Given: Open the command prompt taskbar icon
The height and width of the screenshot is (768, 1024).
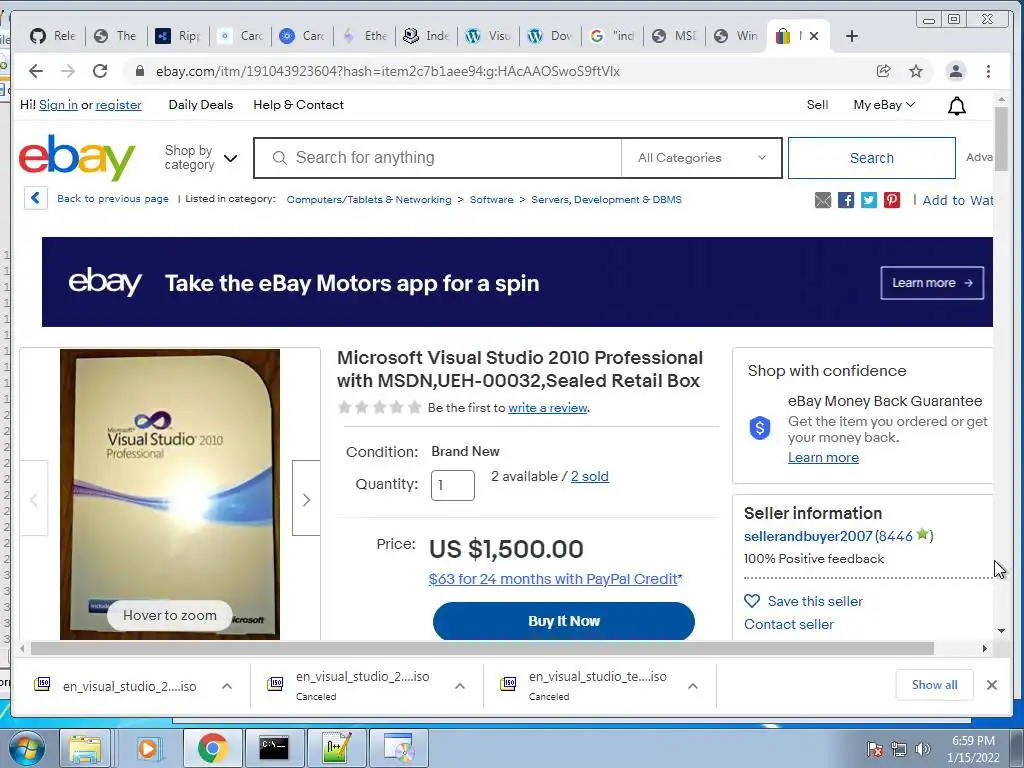Looking at the screenshot, I should pos(274,748).
